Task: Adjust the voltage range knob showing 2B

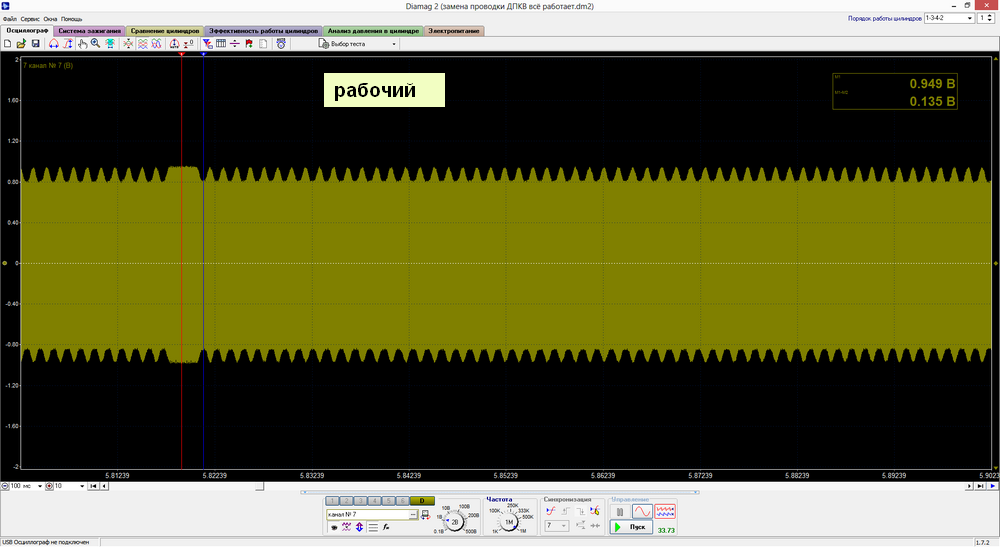Action: pos(455,522)
